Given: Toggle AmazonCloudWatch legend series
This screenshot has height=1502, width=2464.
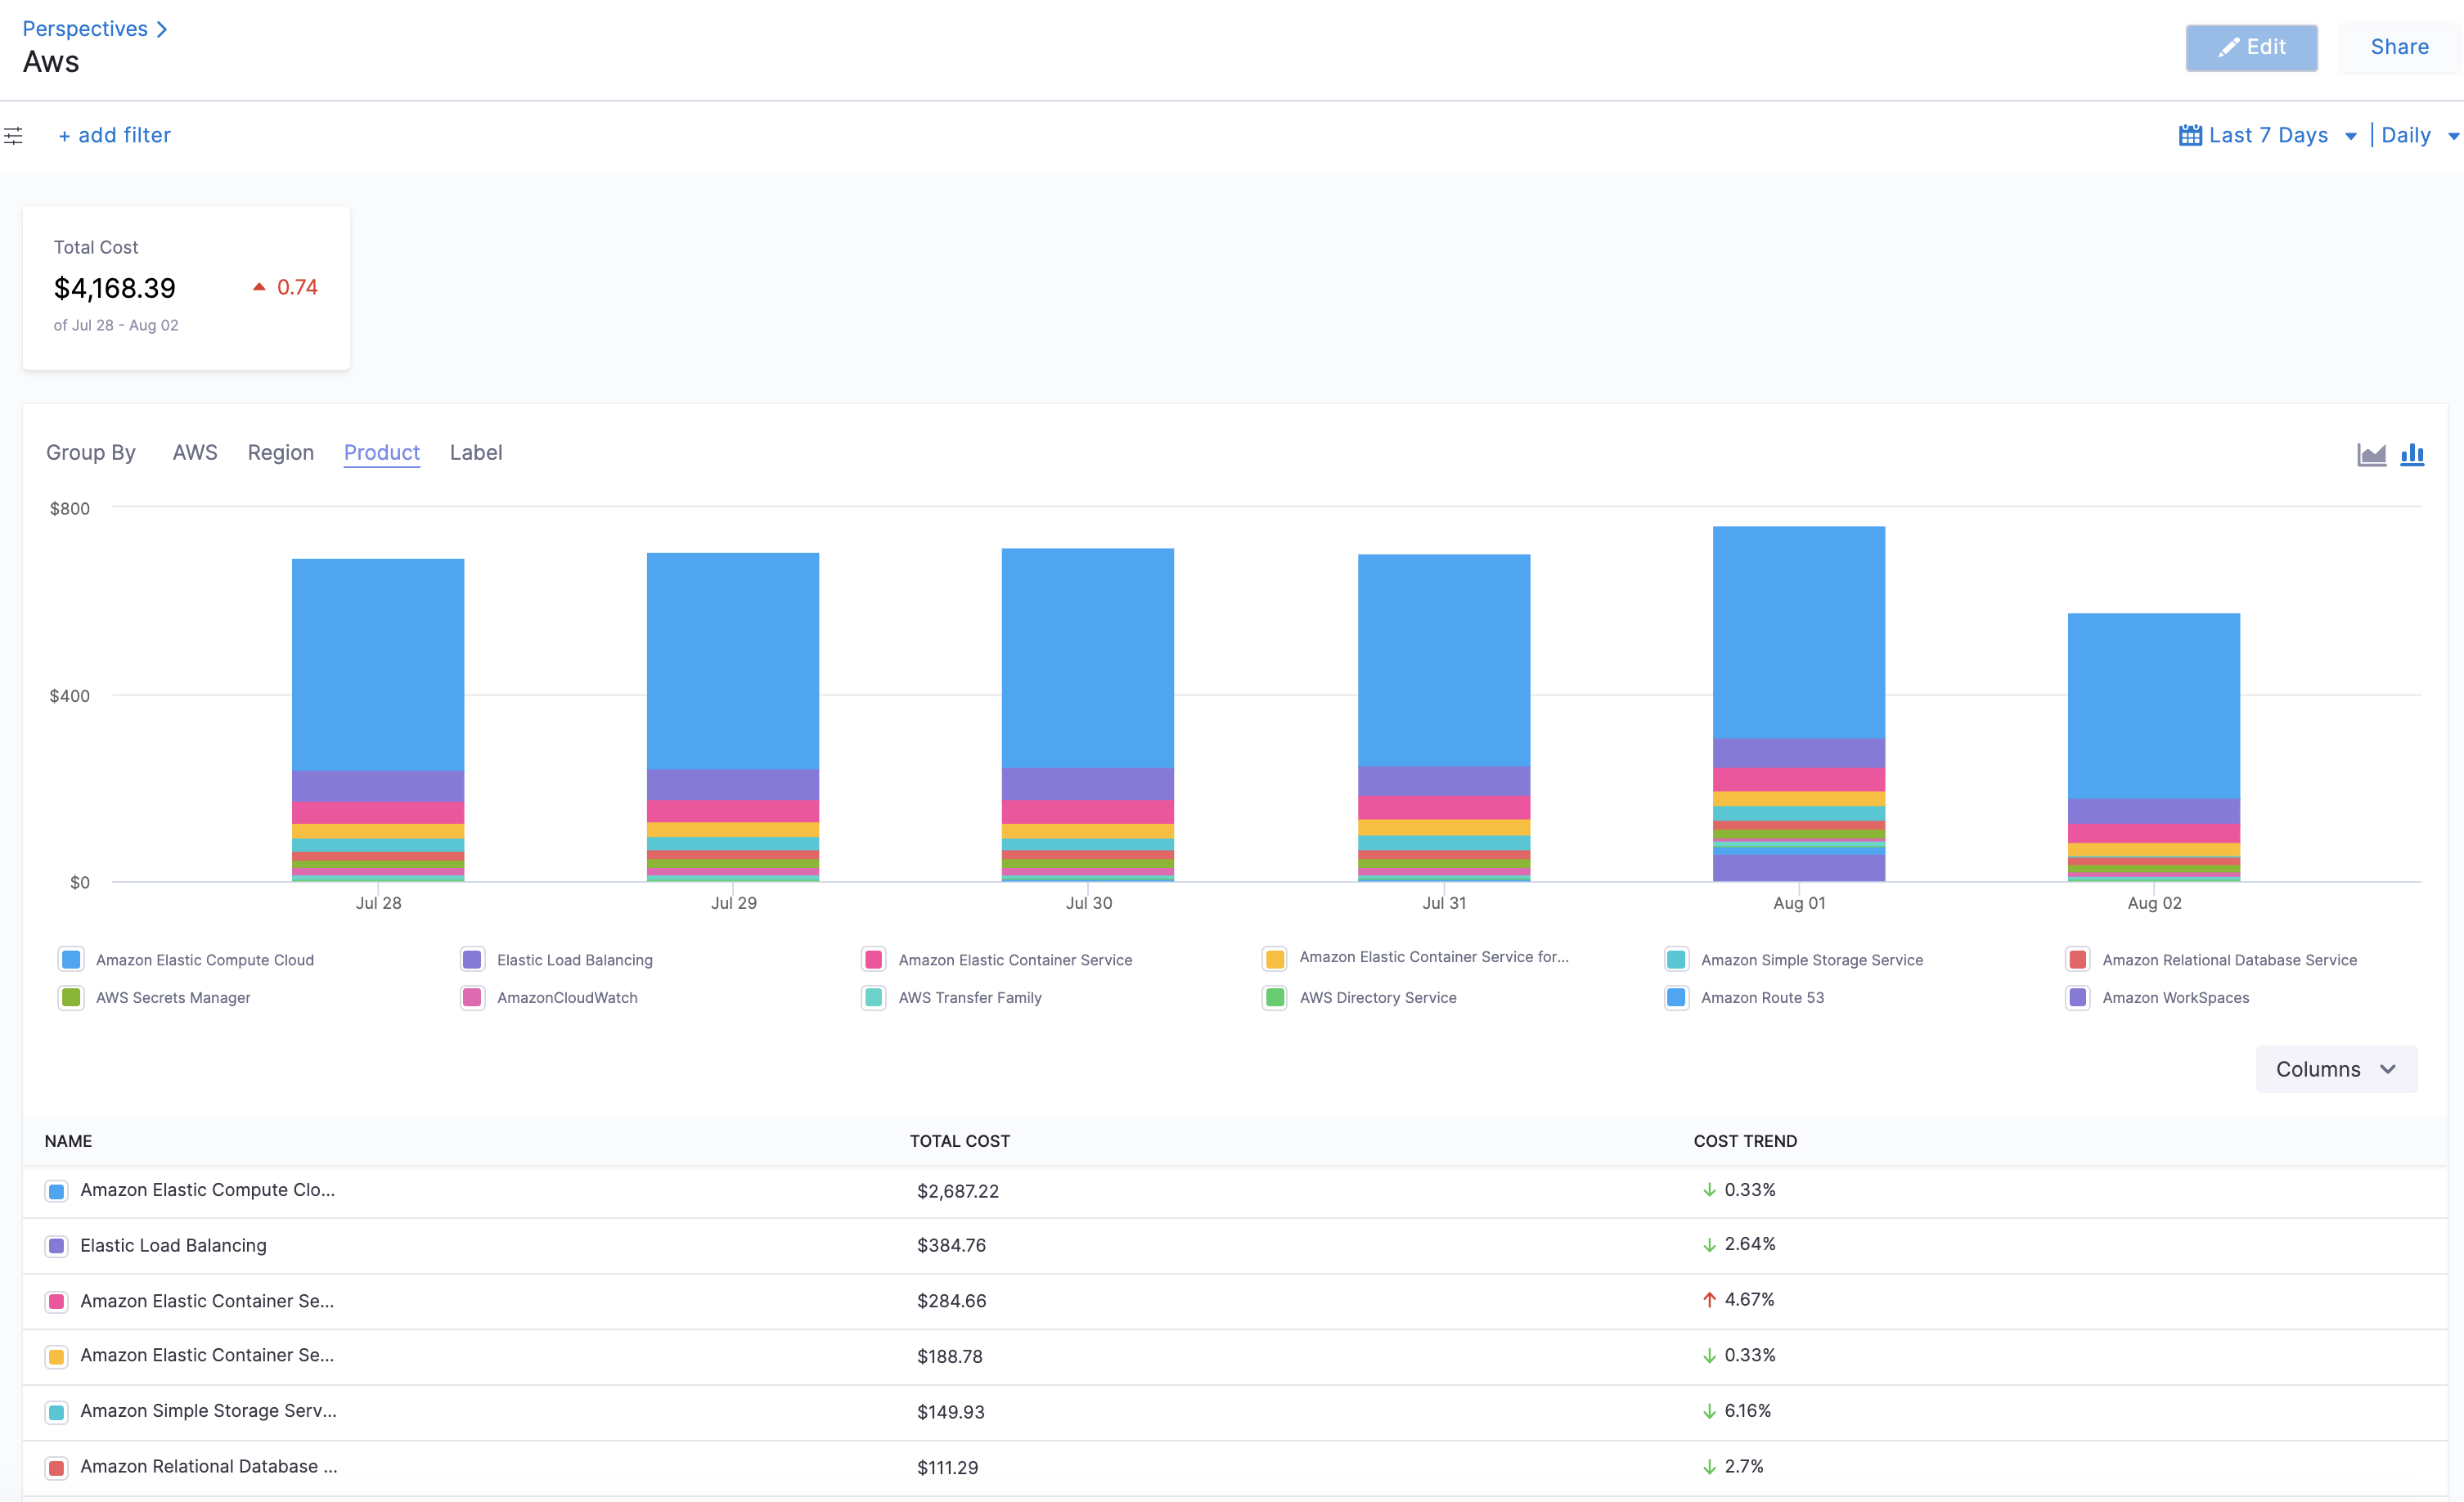Looking at the screenshot, I should [x=549, y=998].
